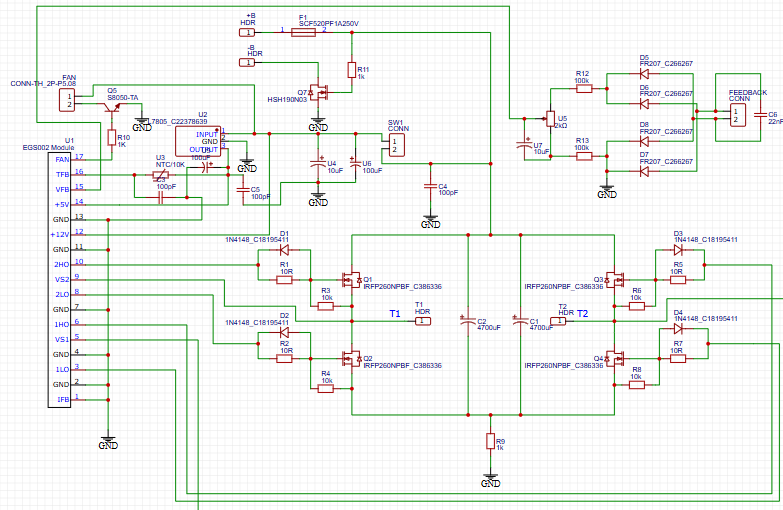This screenshot has height=510, width=783.
Task: Select the R7 10R resistor symbol
Action: coord(678,359)
